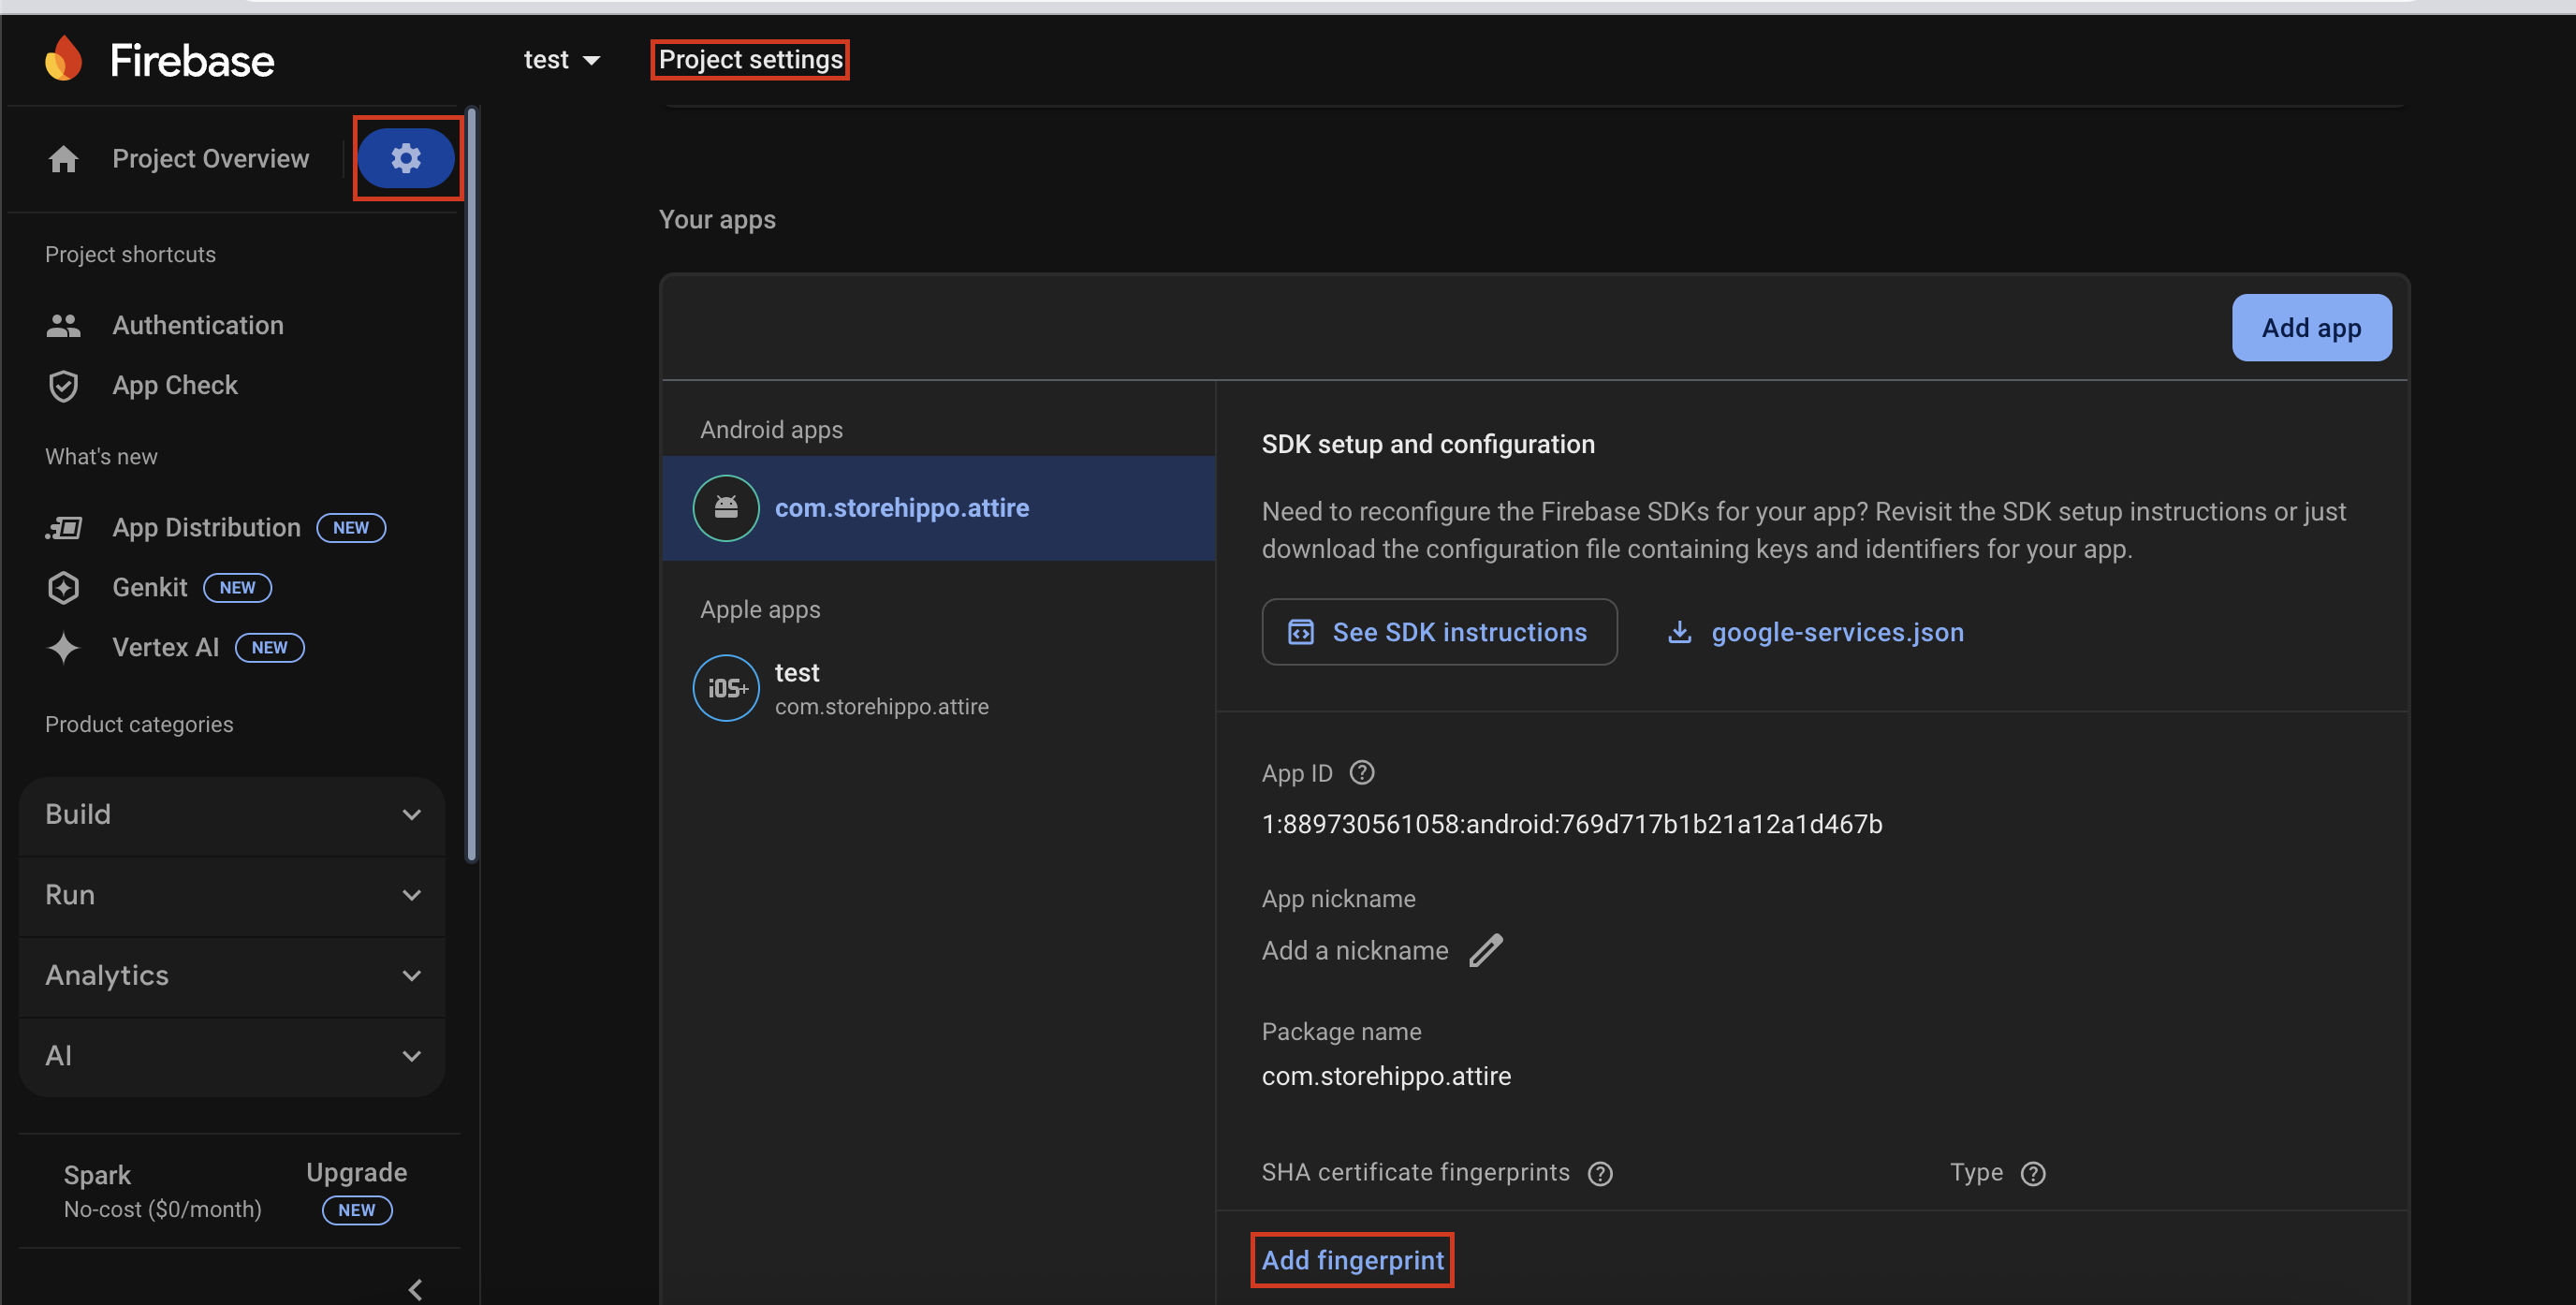Click the App ID help question icon
Screen dimensions: 2576x1305
tap(1362, 773)
